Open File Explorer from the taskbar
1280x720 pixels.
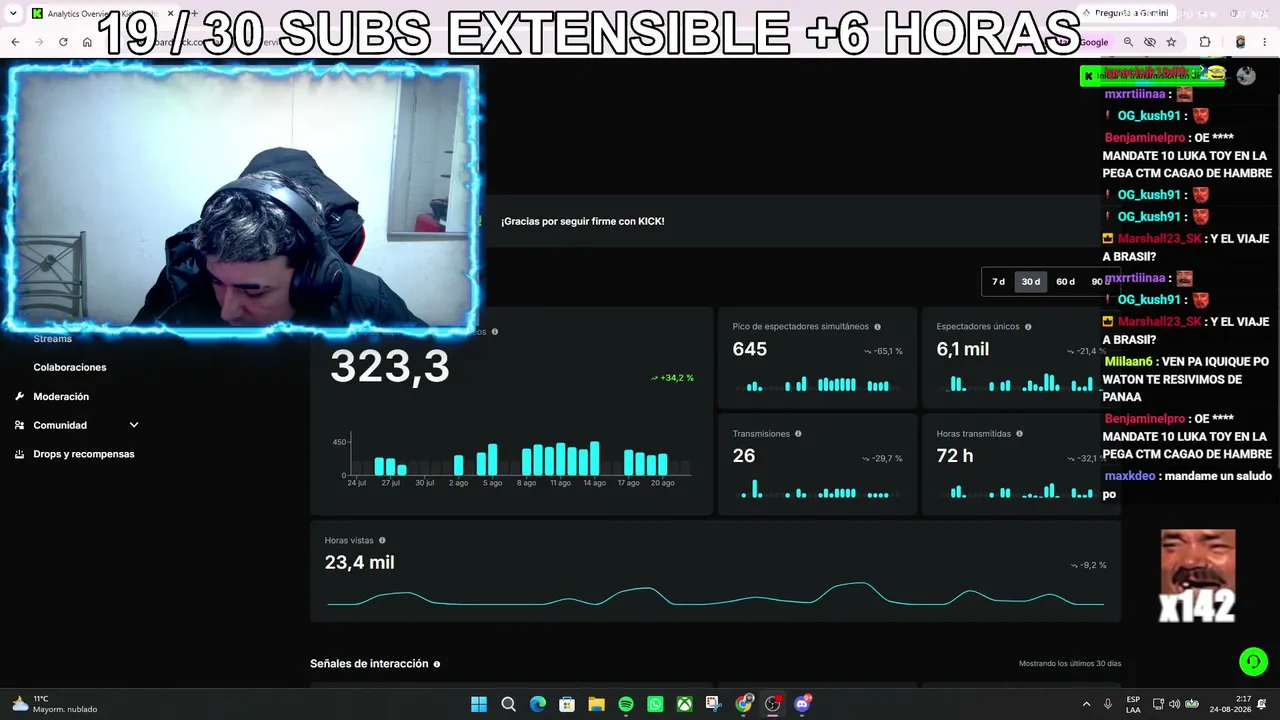click(596, 704)
